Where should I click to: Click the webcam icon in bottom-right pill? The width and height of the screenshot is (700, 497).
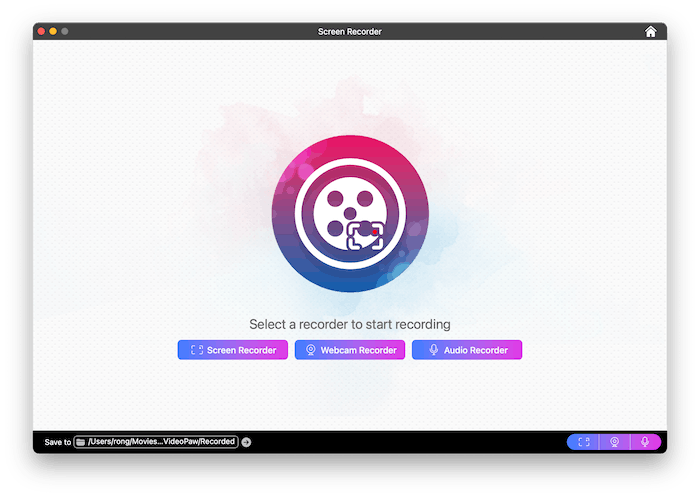click(x=615, y=442)
